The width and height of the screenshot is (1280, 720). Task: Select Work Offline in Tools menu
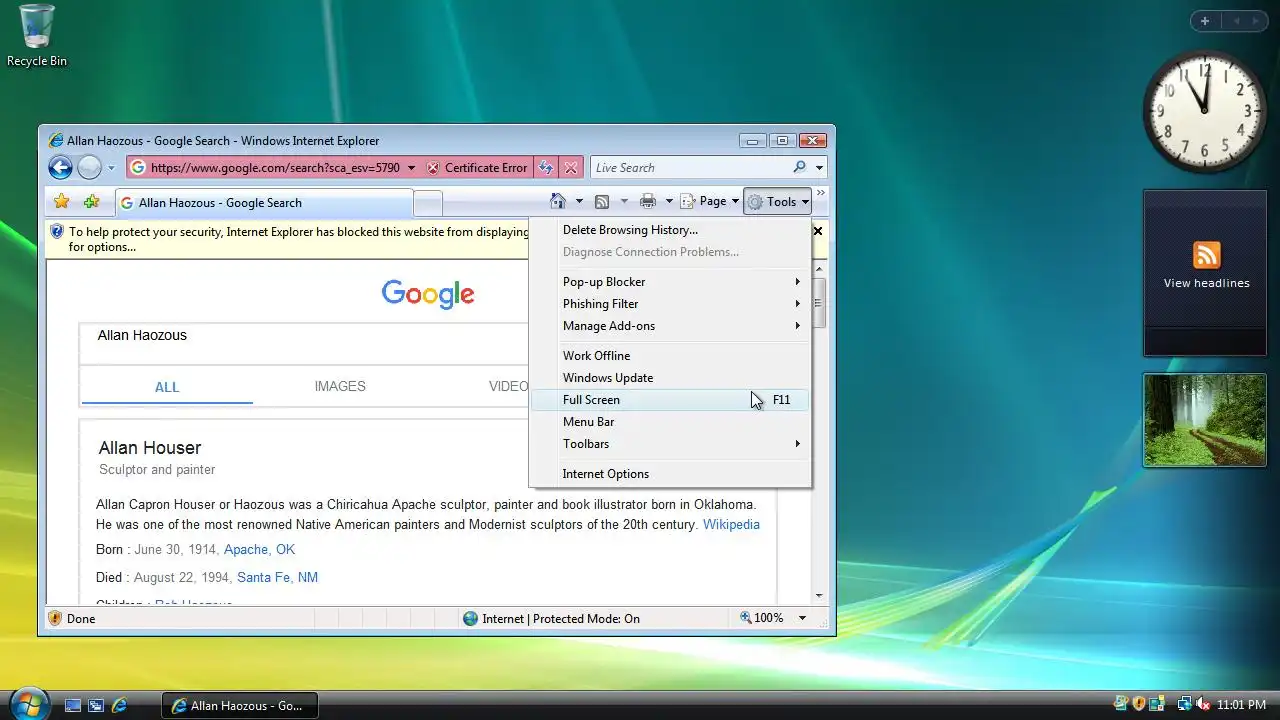coord(670,356)
